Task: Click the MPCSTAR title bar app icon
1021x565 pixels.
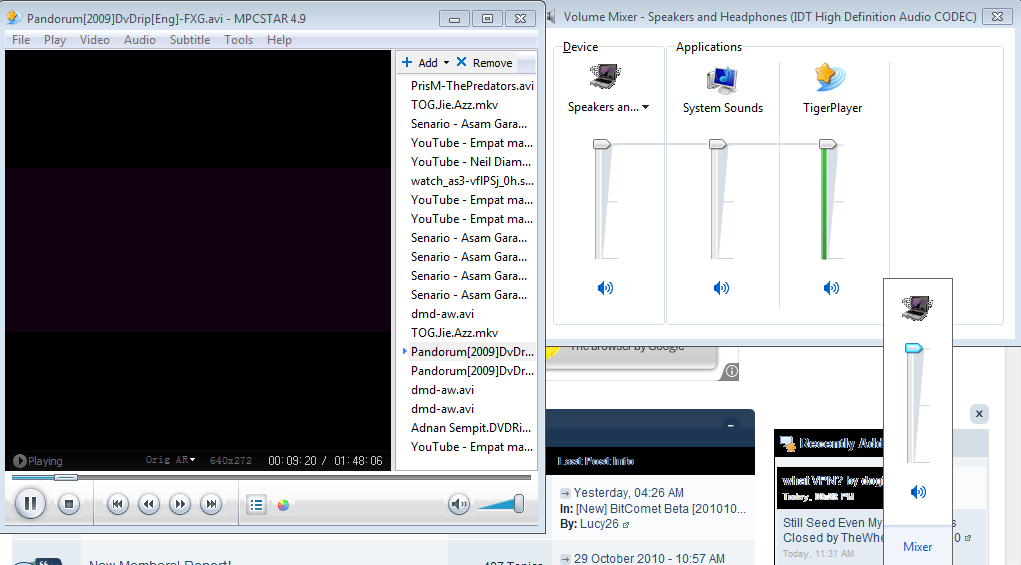Action: [14, 18]
